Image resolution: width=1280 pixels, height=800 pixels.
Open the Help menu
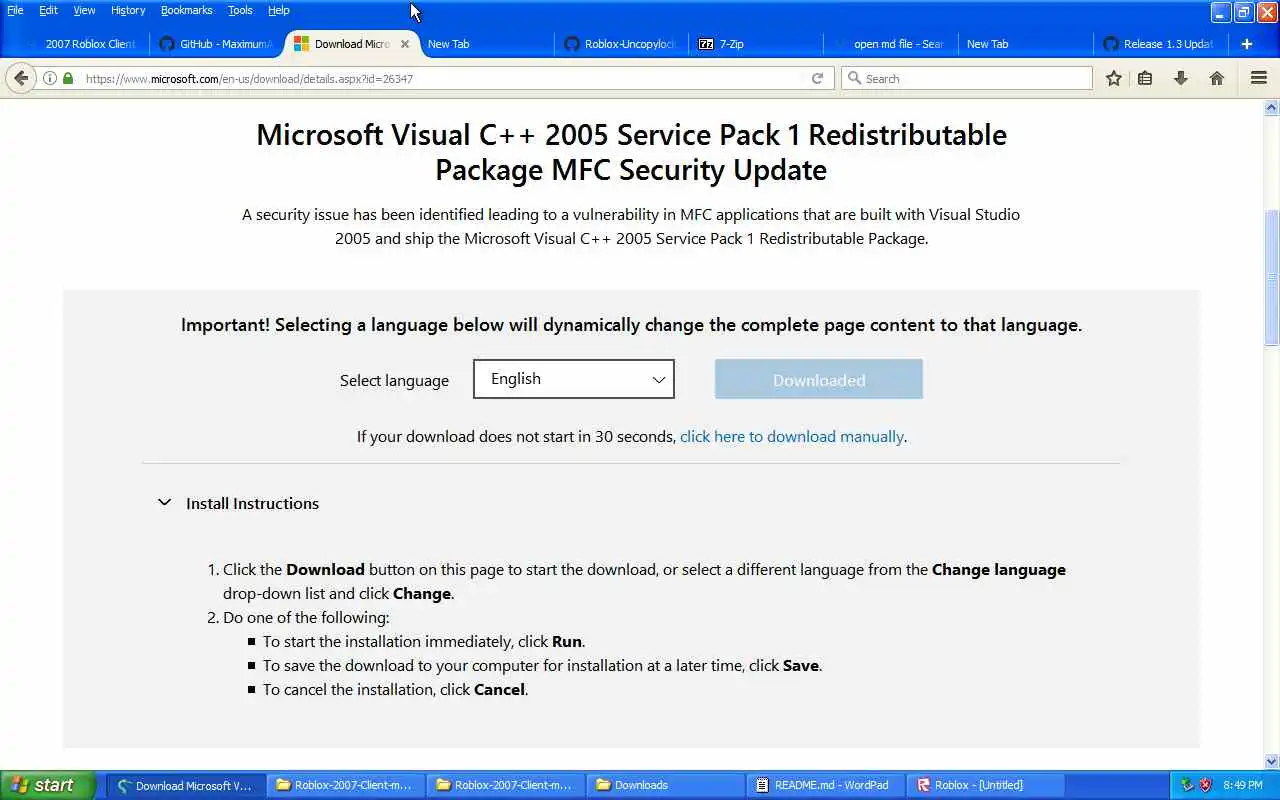[x=279, y=10]
